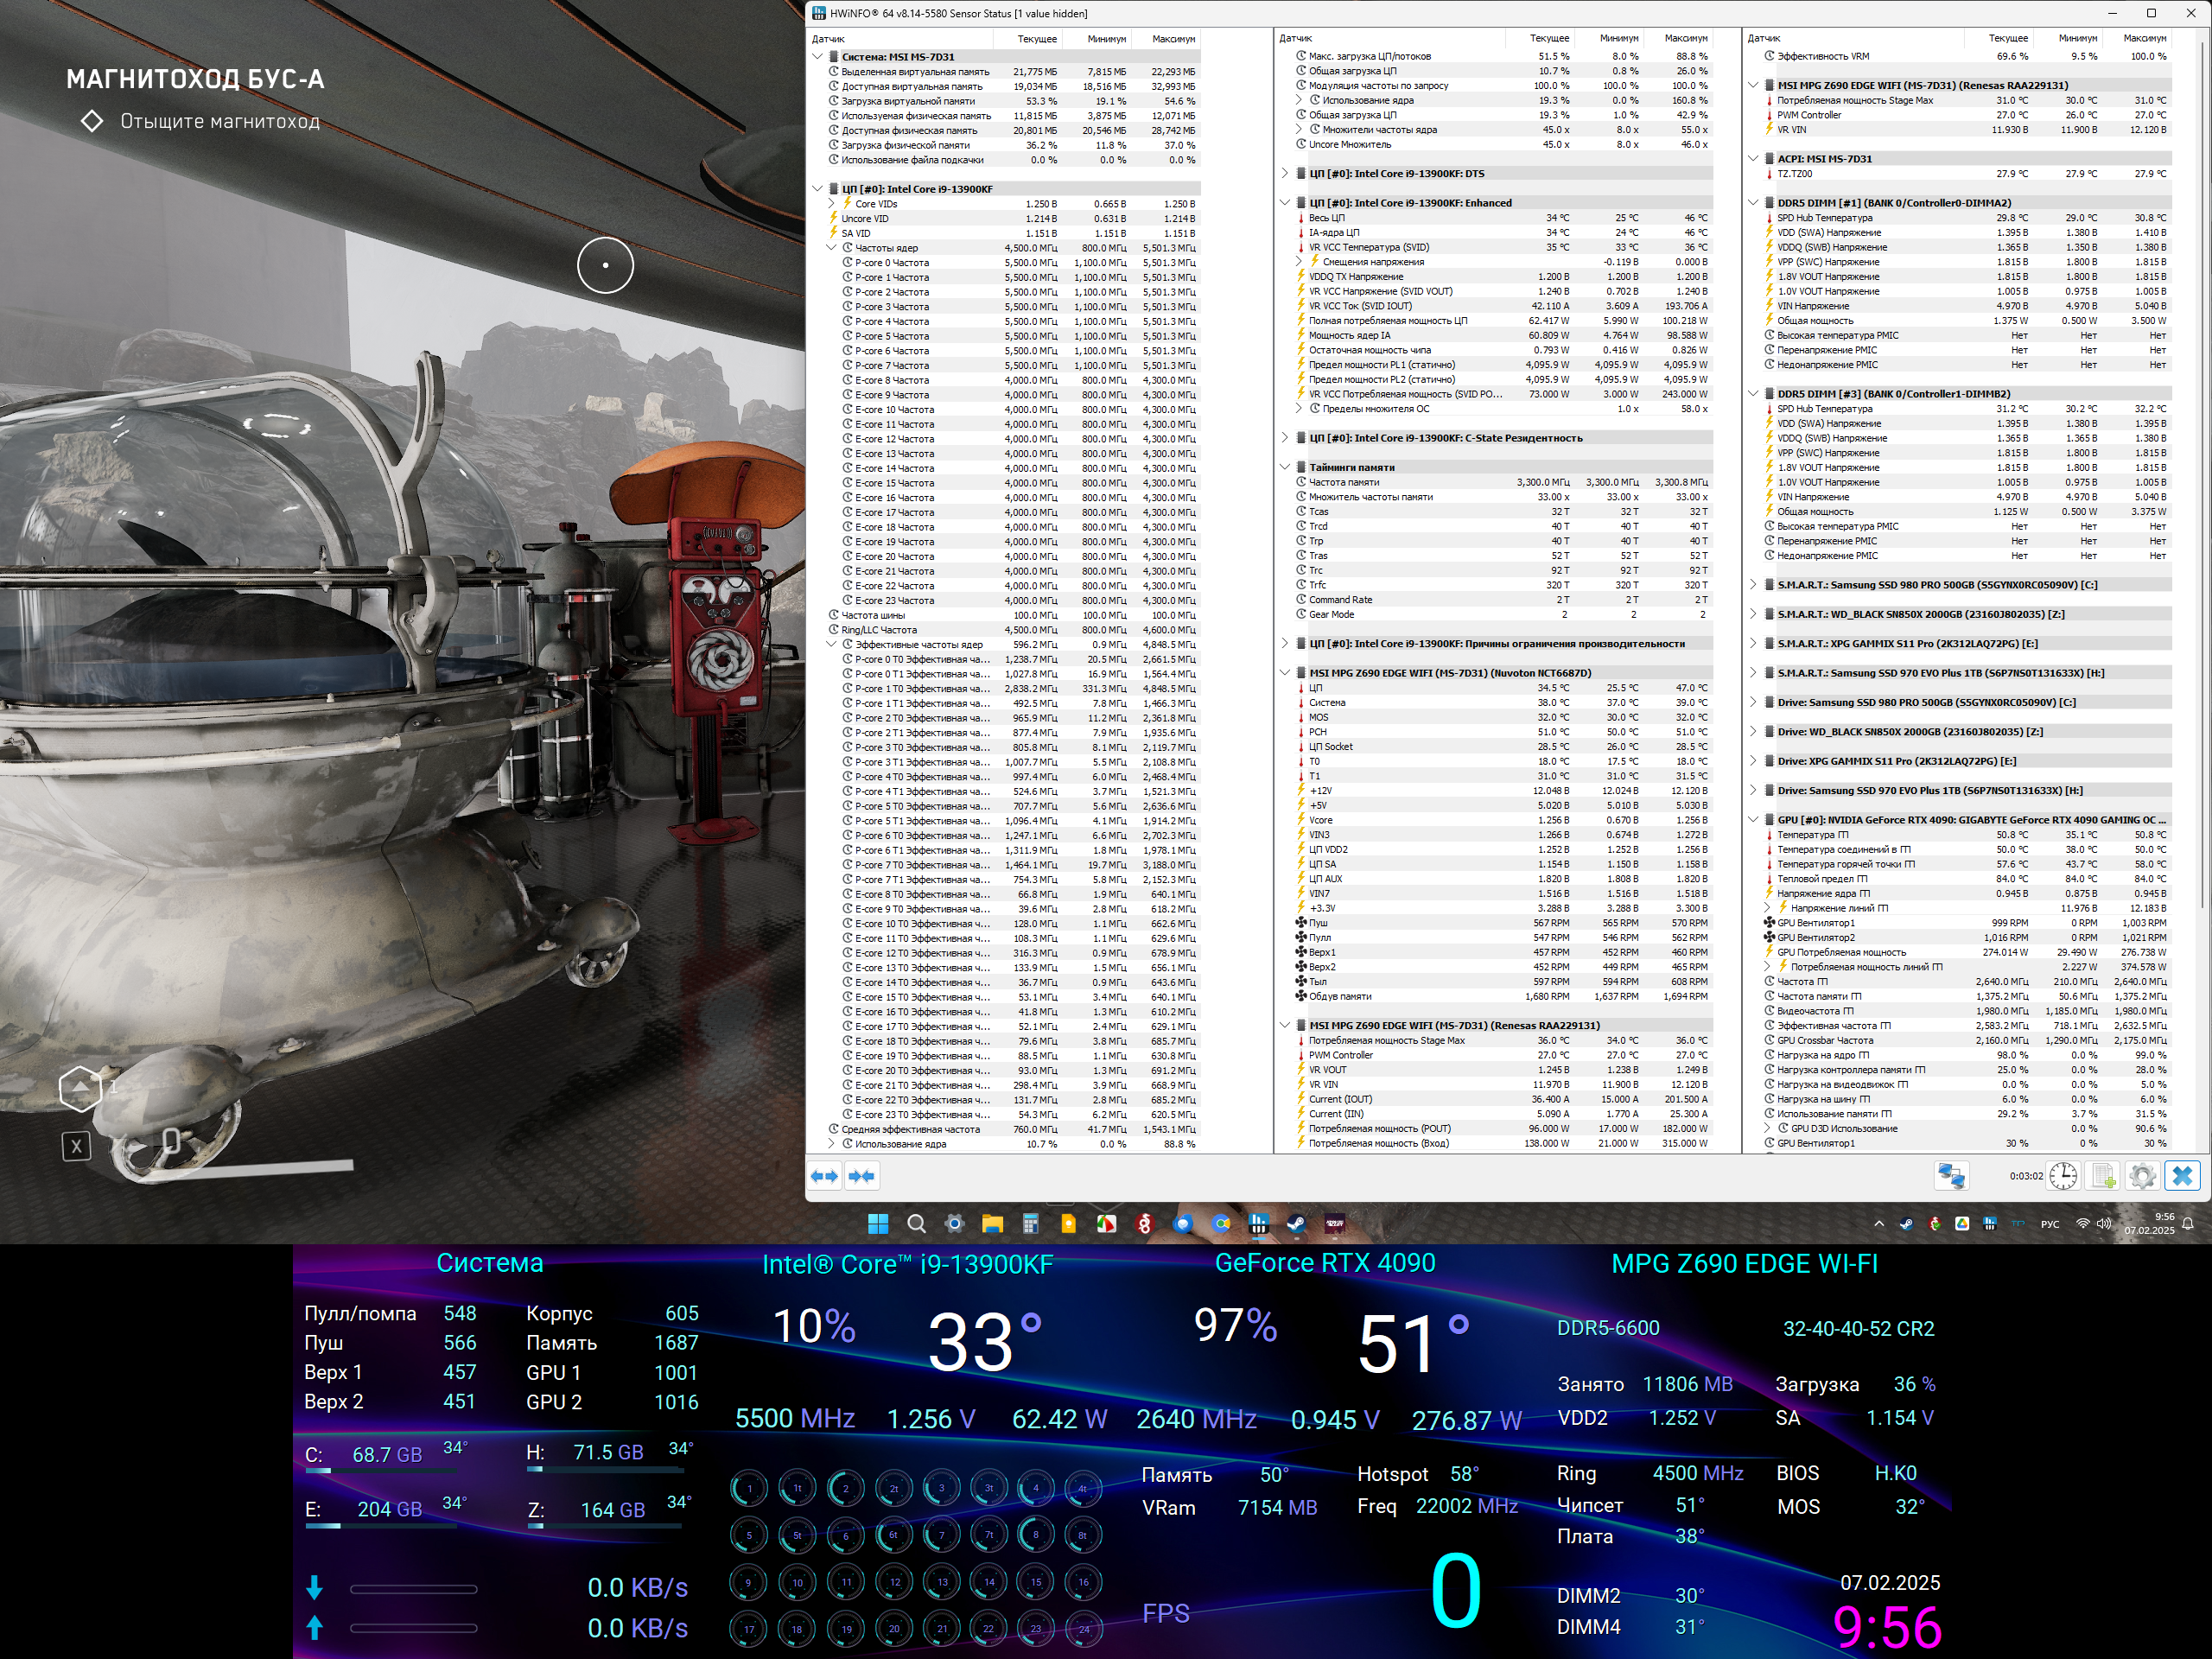Expand S.M.A.R.T. Samsung SSD 980 PRO group

click(x=1753, y=585)
